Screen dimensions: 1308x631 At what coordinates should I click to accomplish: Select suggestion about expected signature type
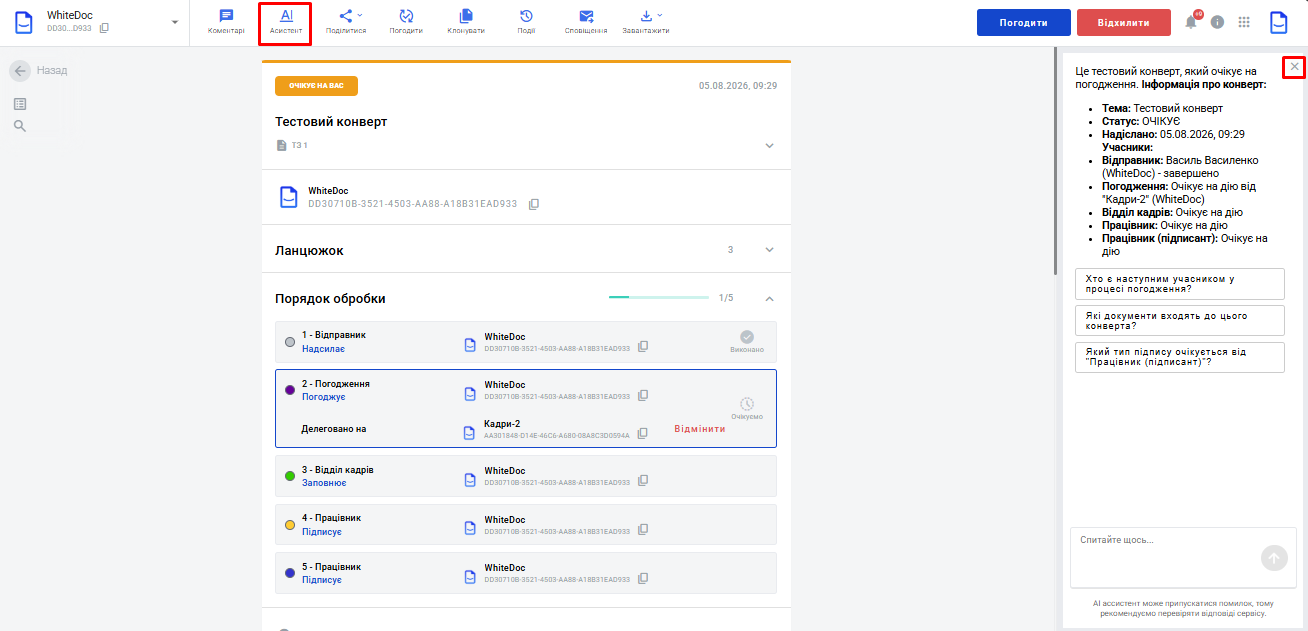[x=1180, y=357]
